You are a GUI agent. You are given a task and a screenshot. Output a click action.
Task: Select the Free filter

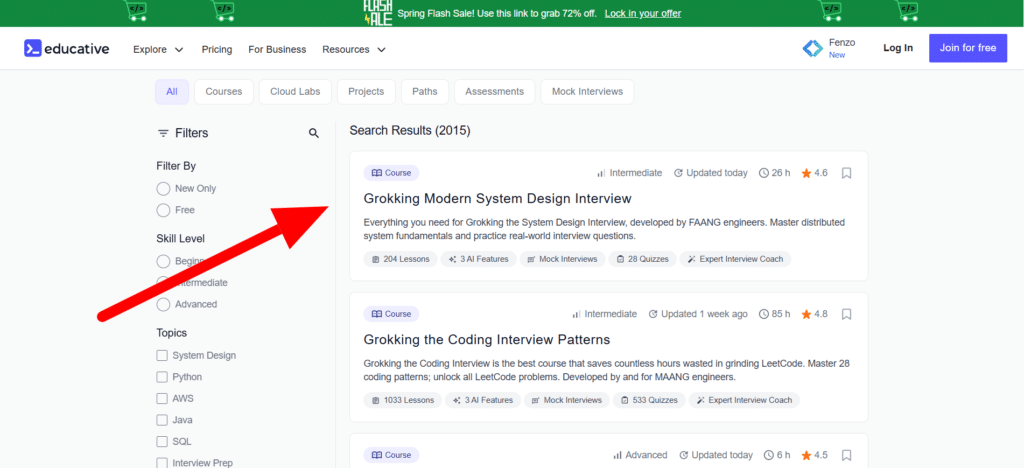(163, 210)
